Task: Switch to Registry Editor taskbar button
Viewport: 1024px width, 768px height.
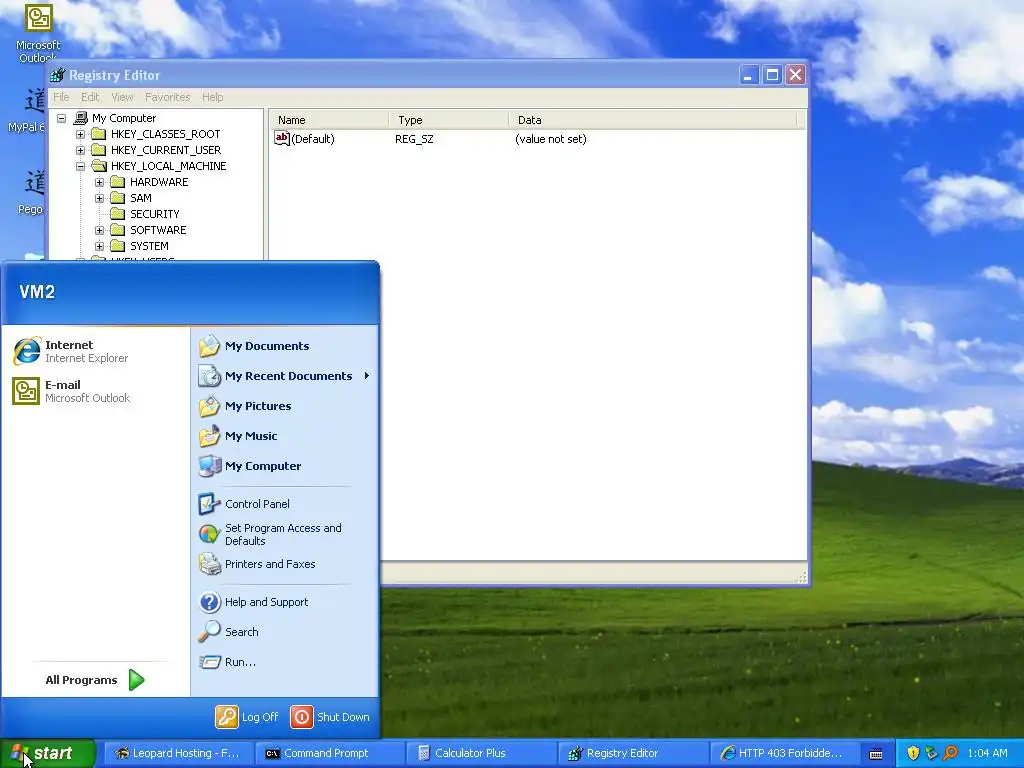Action: click(632, 754)
